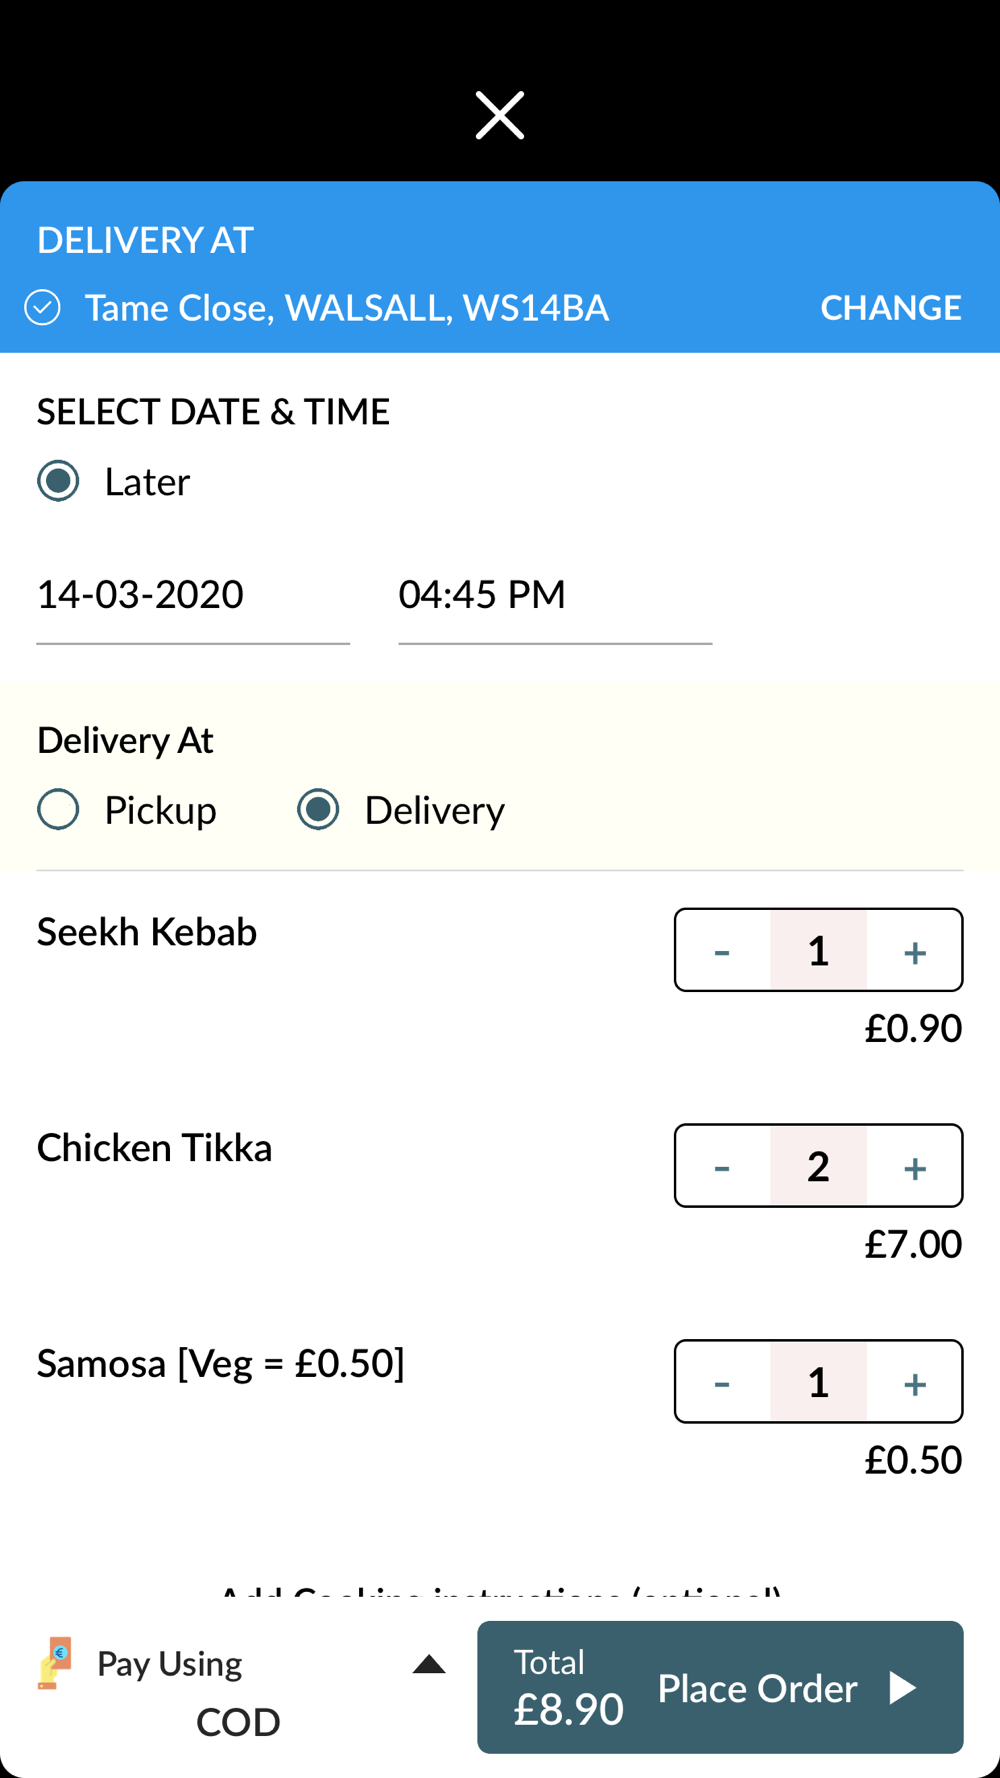Viewport: 1000px width, 1778px height.
Task: Select the Delivery radio option
Action: [319, 810]
